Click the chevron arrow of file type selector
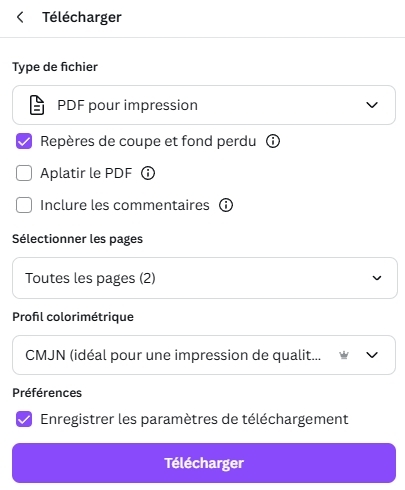Screen dimensions: 405x490 [372, 105]
